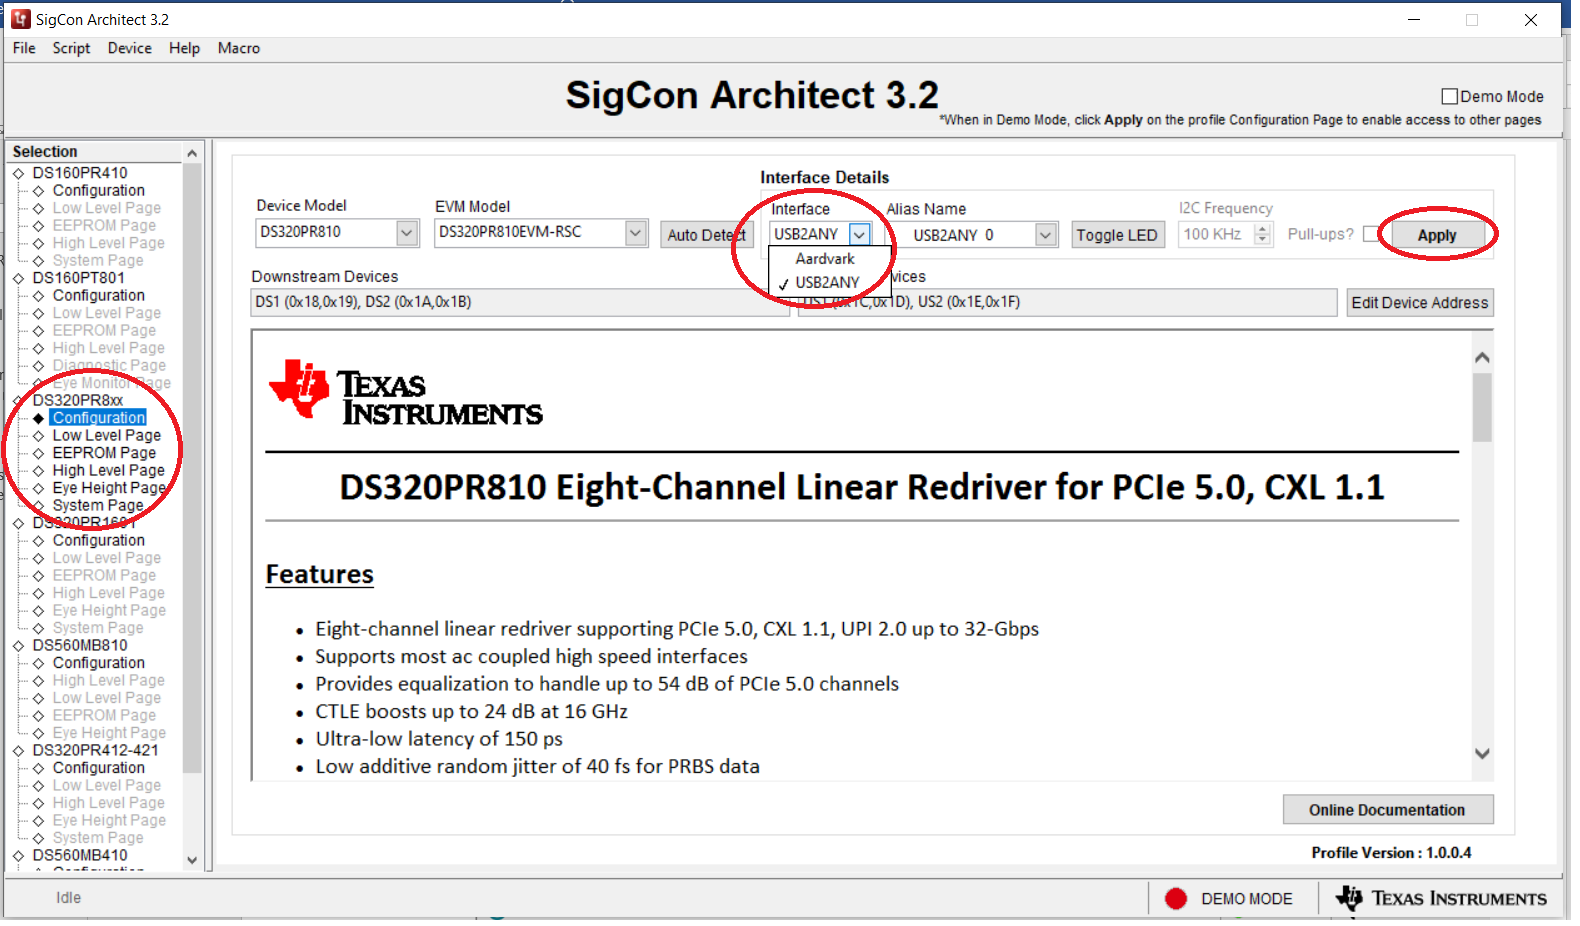Image resolution: width=1580 pixels, height=926 pixels.
Task: Open Online Documentation
Action: click(1388, 810)
